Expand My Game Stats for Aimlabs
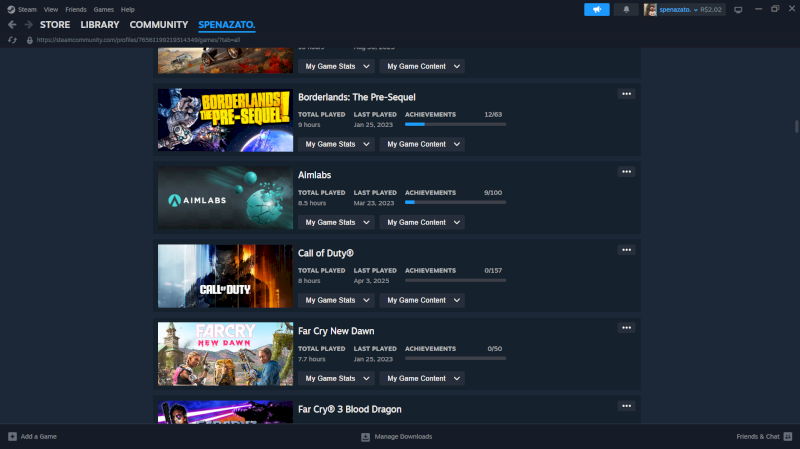This screenshot has width=800, height=449. click(x=336, y=222)
